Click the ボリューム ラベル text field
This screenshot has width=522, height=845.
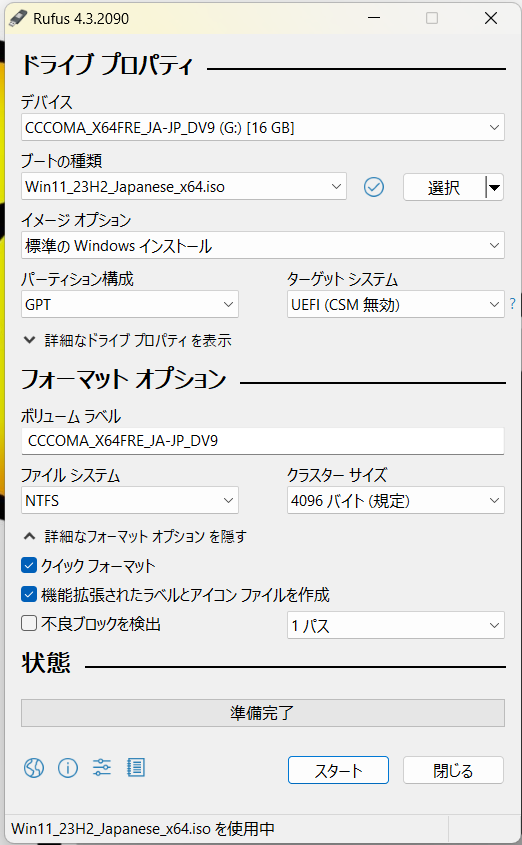pyautogui.click(x=263, y=441)
